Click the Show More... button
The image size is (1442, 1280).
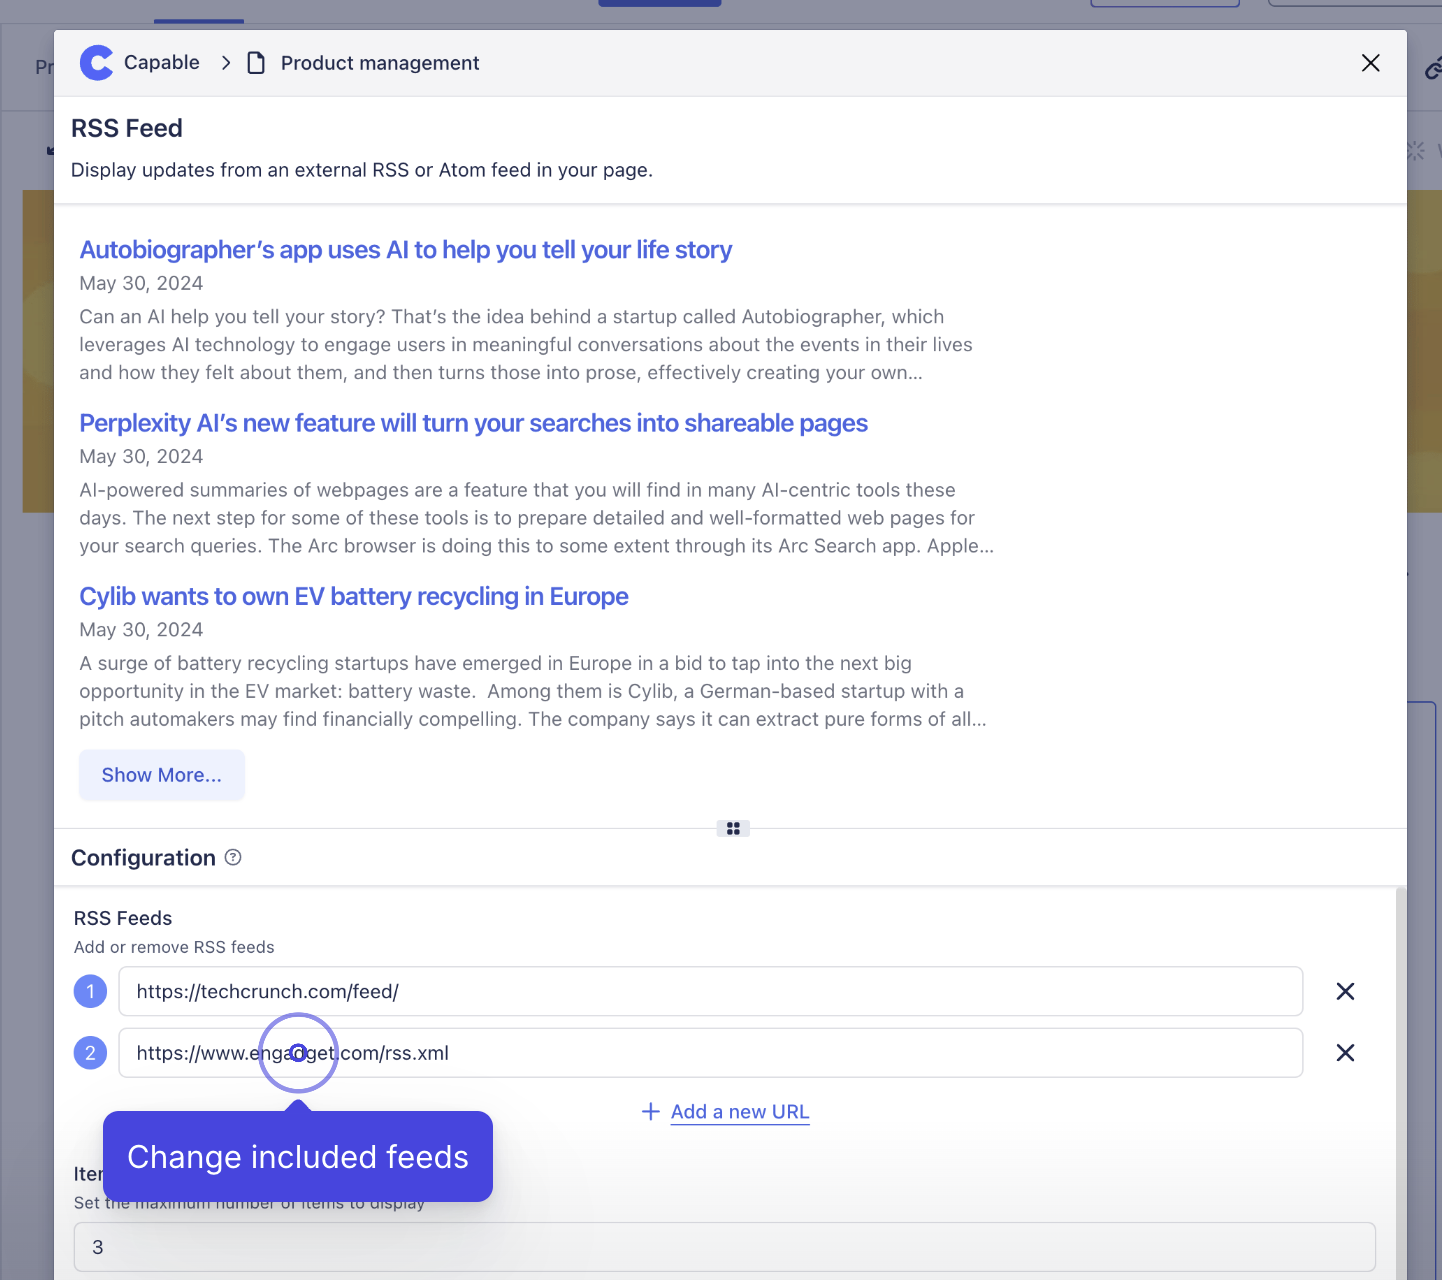point(162,775)
